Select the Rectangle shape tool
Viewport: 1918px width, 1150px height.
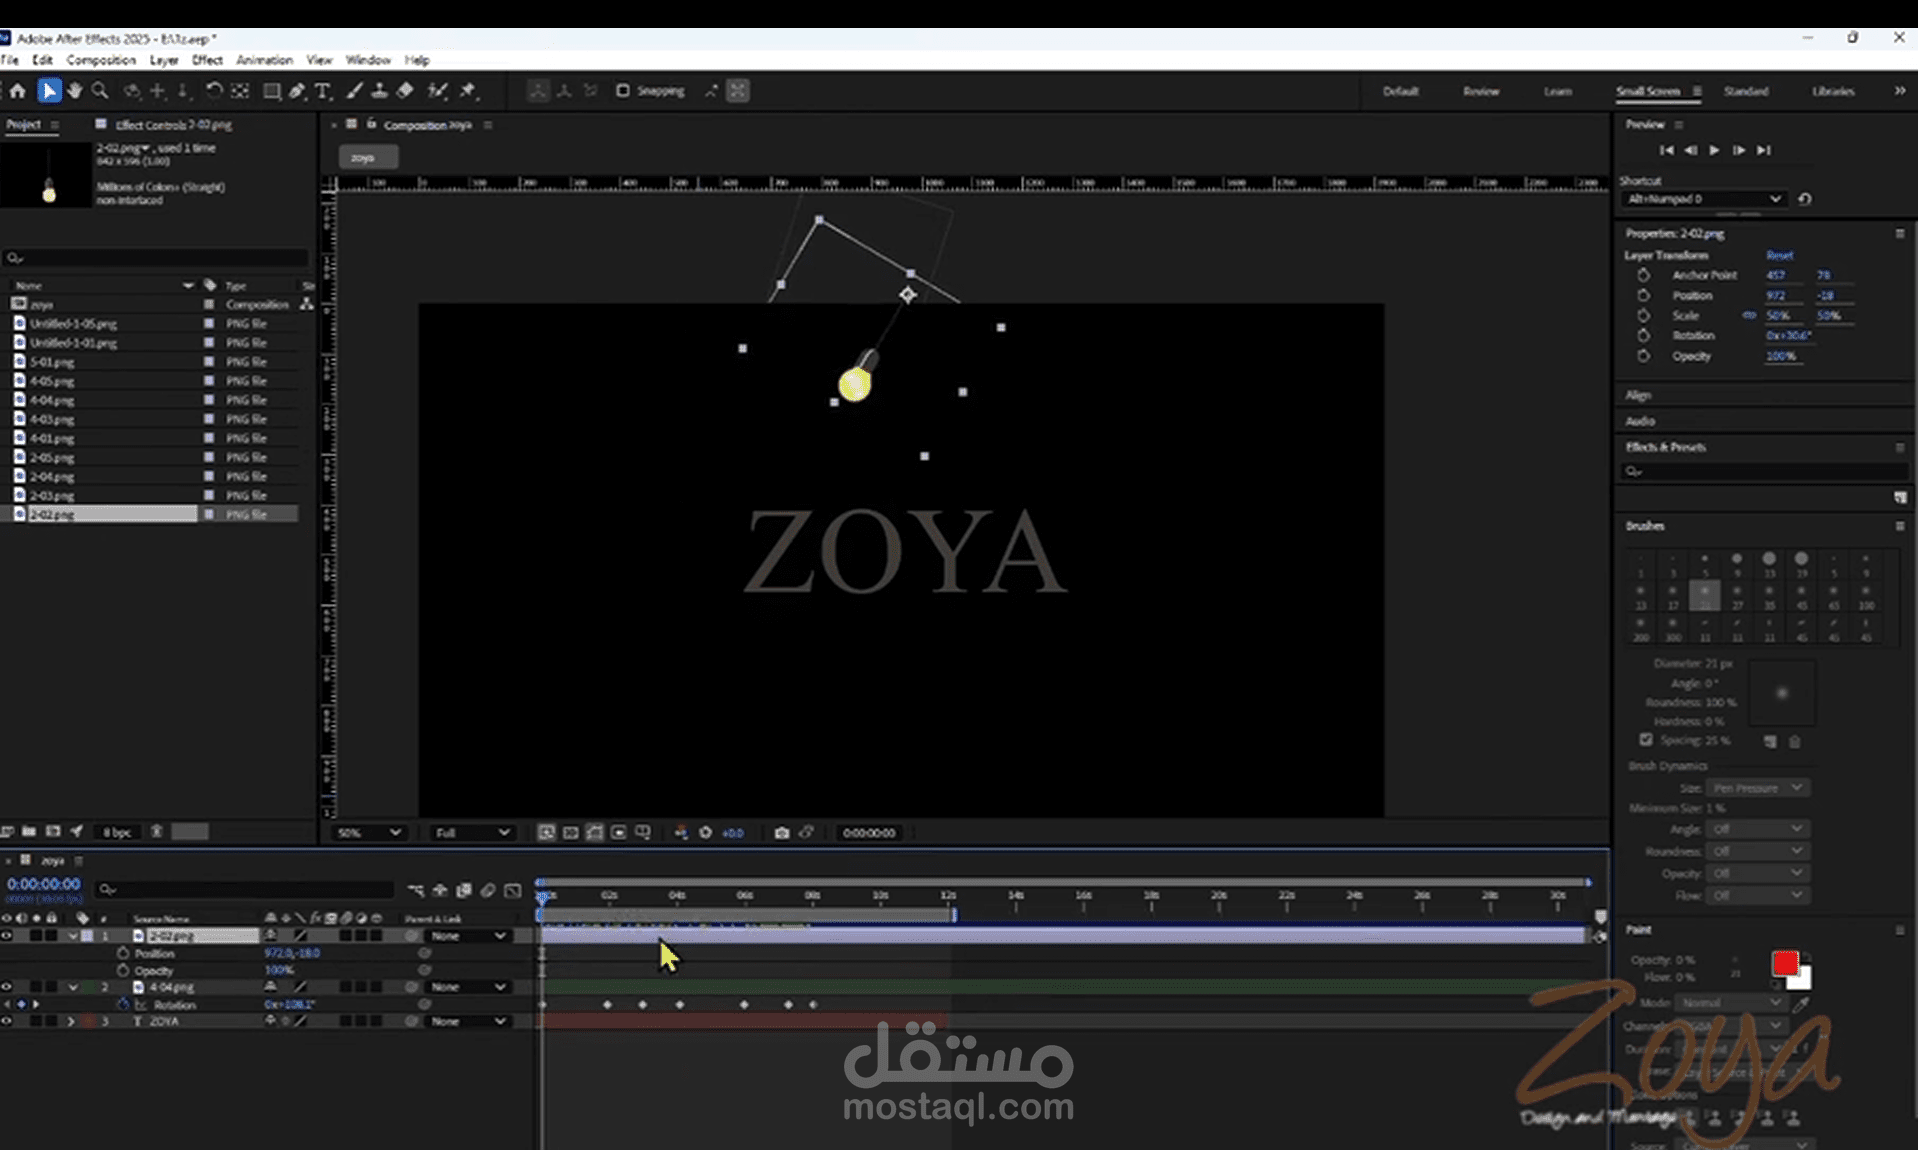tap(271, 91)
